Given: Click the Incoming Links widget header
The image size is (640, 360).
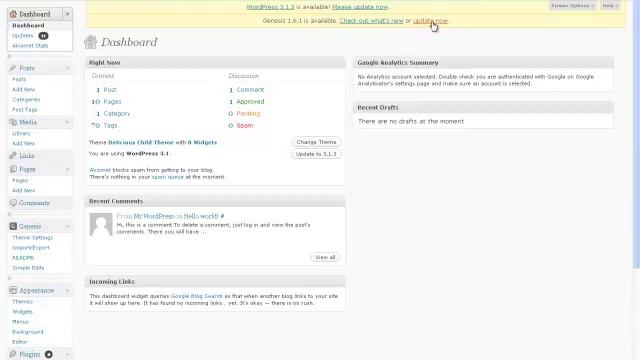Looking at the screenshot, I should [215, 282].
